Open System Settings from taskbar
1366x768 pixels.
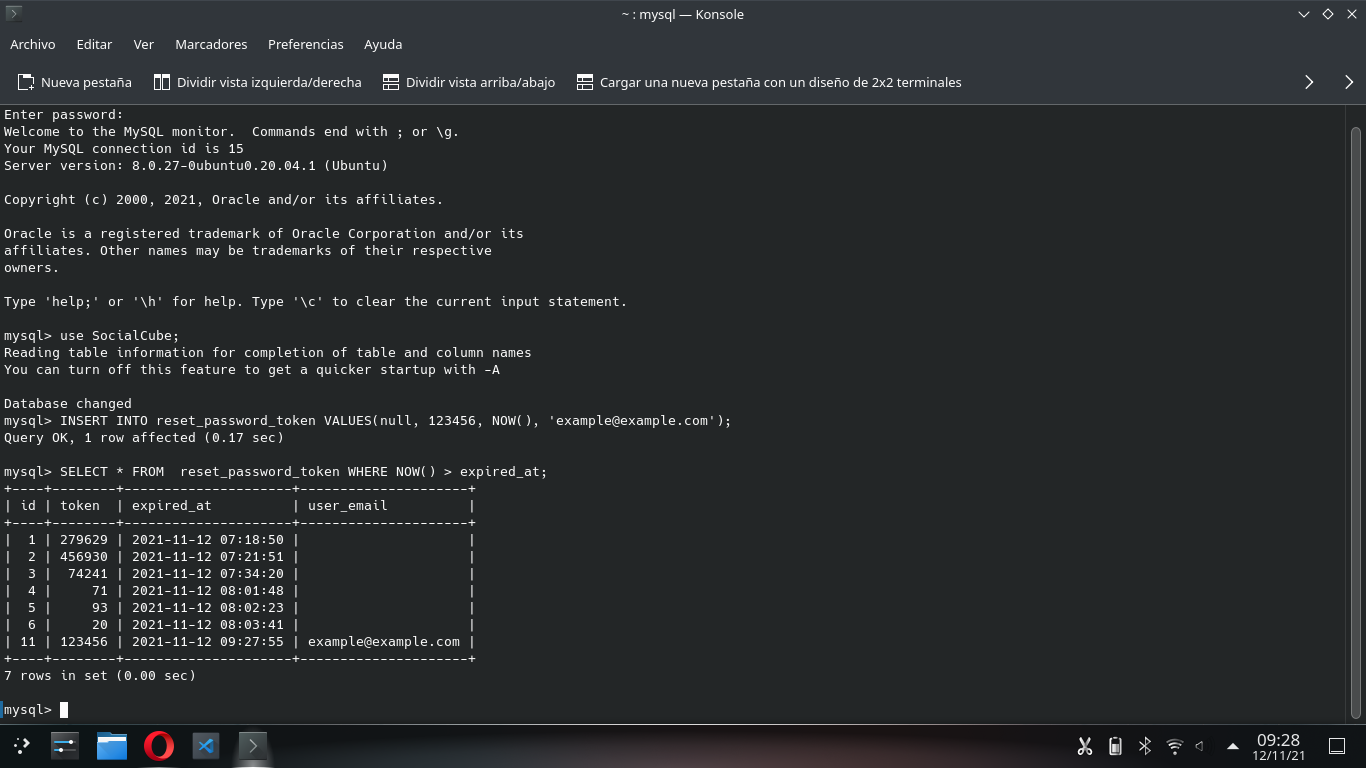tap(65, 746)
